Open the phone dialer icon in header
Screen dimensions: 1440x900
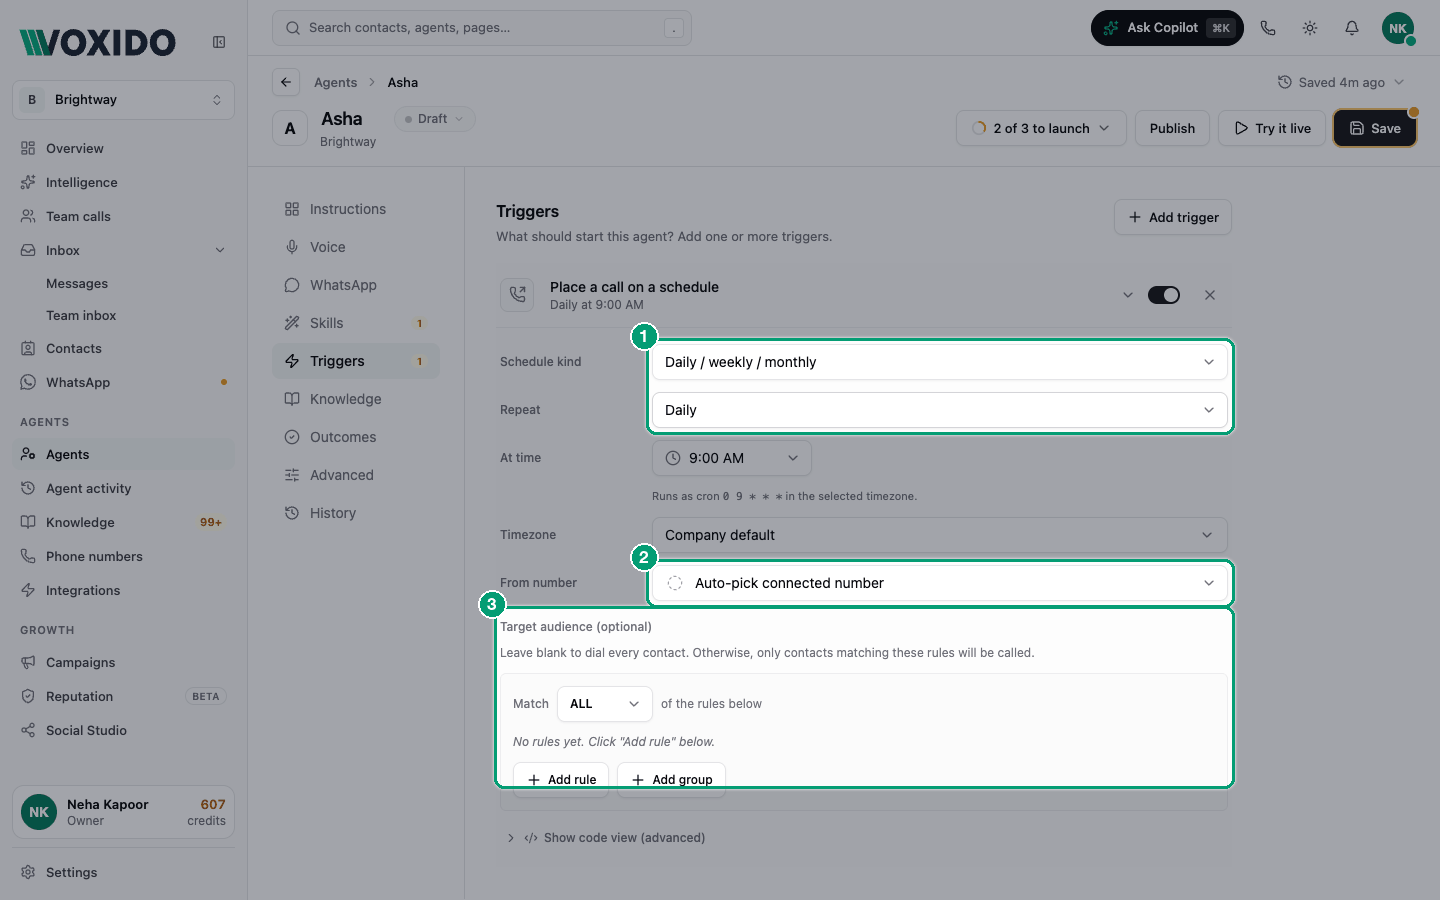1268,28
